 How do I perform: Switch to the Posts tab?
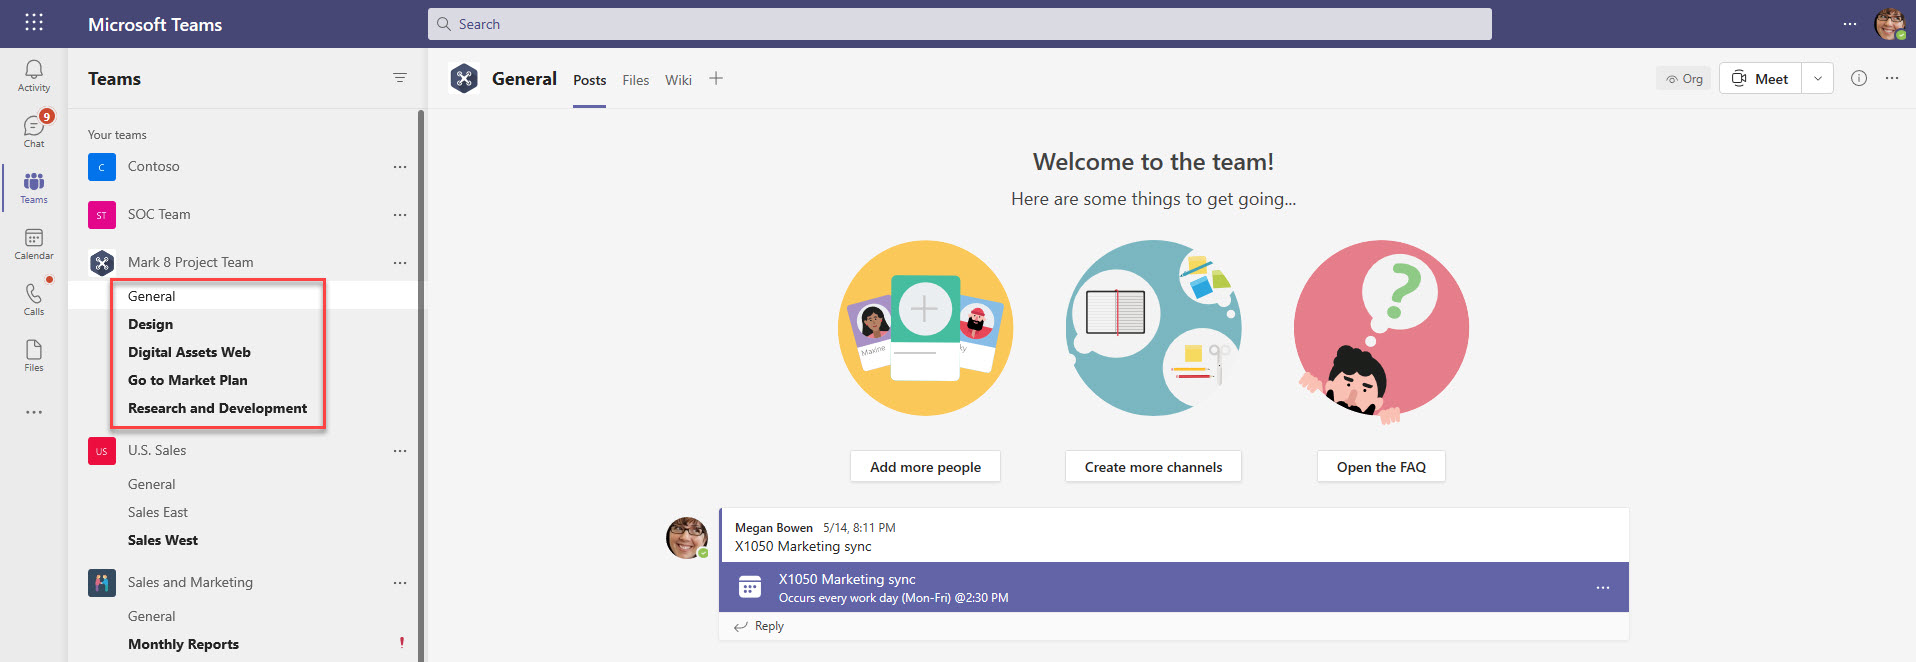(x=589, y=80)
